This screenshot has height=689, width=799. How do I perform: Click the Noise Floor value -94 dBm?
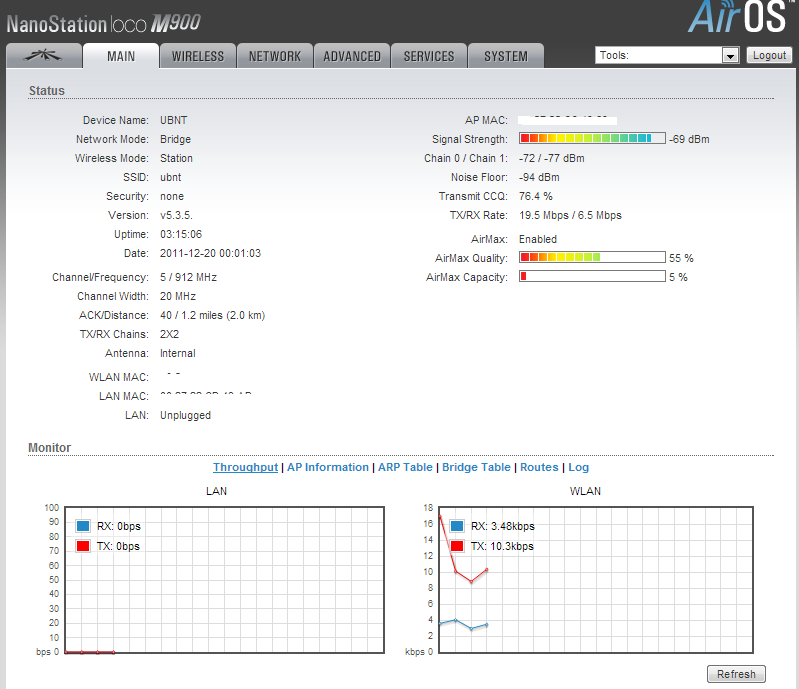(539, 177)
